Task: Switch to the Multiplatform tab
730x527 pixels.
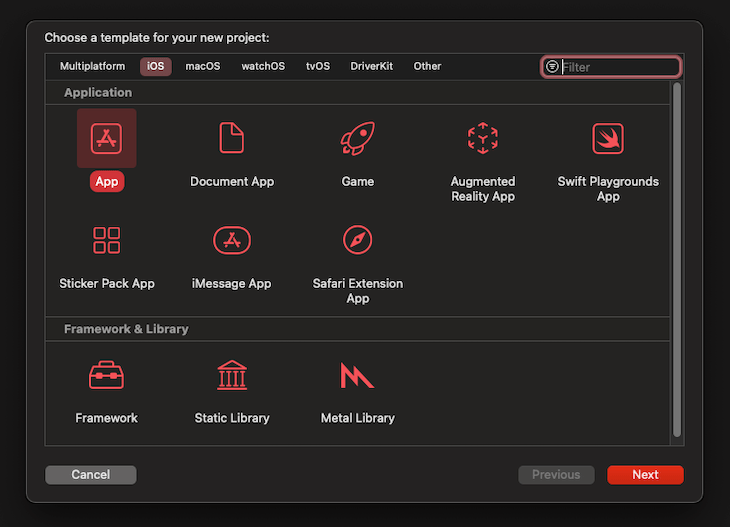Action: point(92,66)
